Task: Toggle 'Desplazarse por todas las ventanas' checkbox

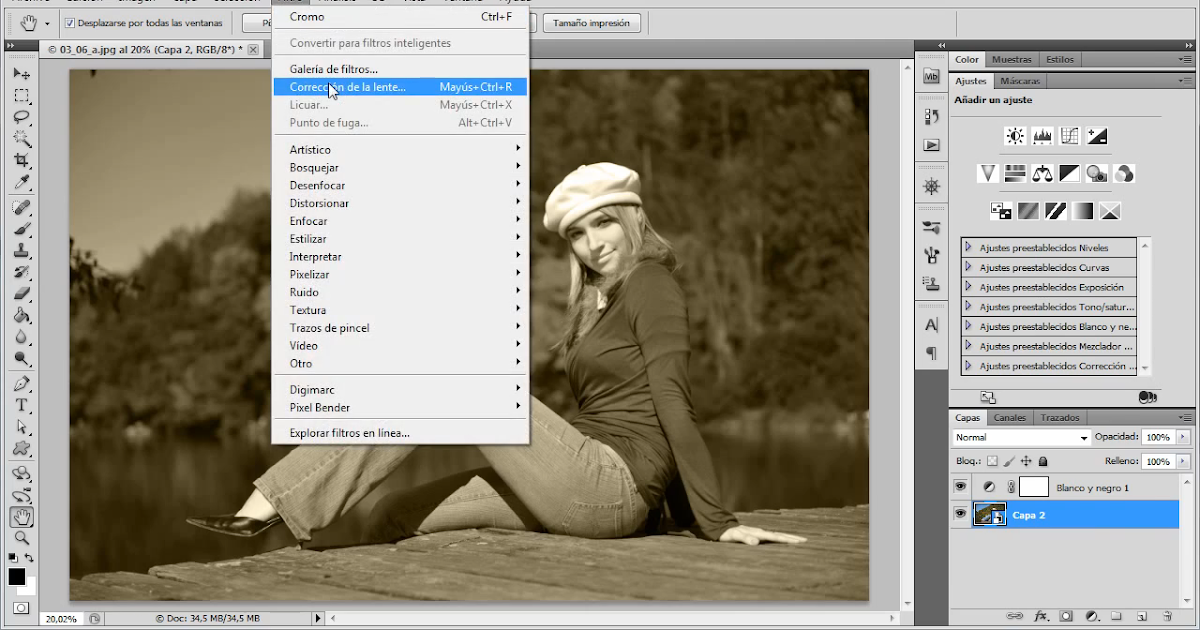Action: point(70,22)
